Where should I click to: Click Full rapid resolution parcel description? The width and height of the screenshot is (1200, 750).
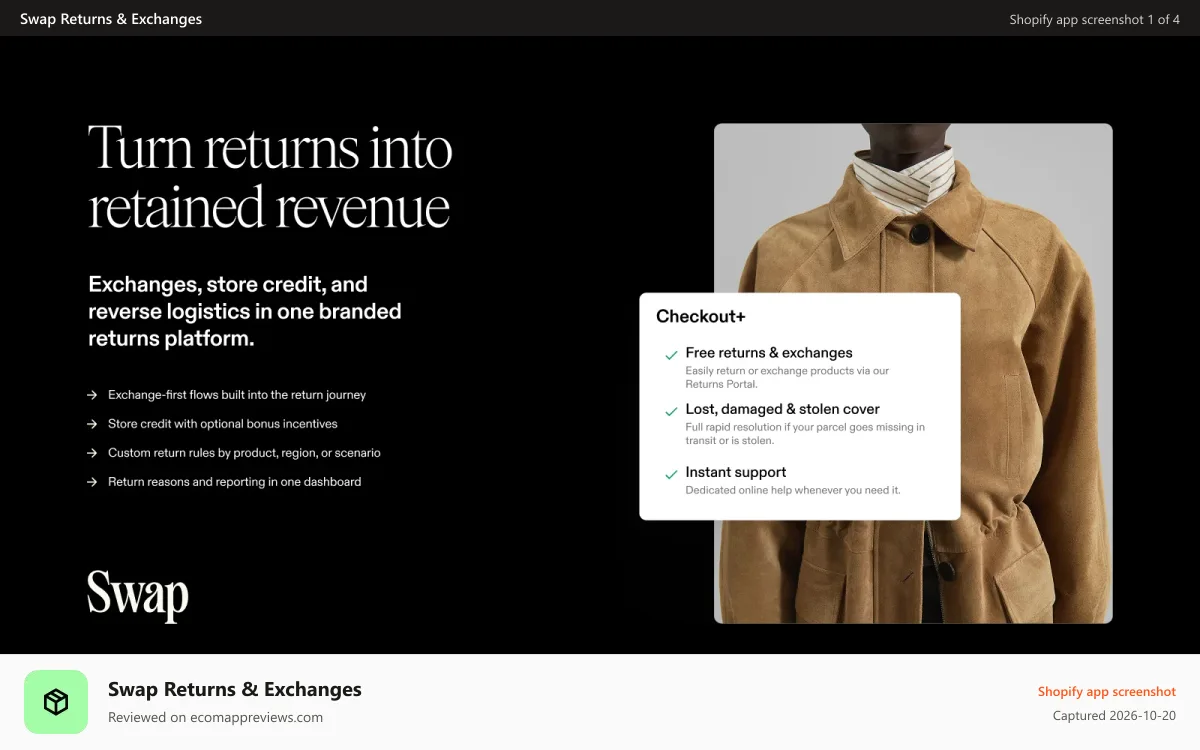click(805, 433)
